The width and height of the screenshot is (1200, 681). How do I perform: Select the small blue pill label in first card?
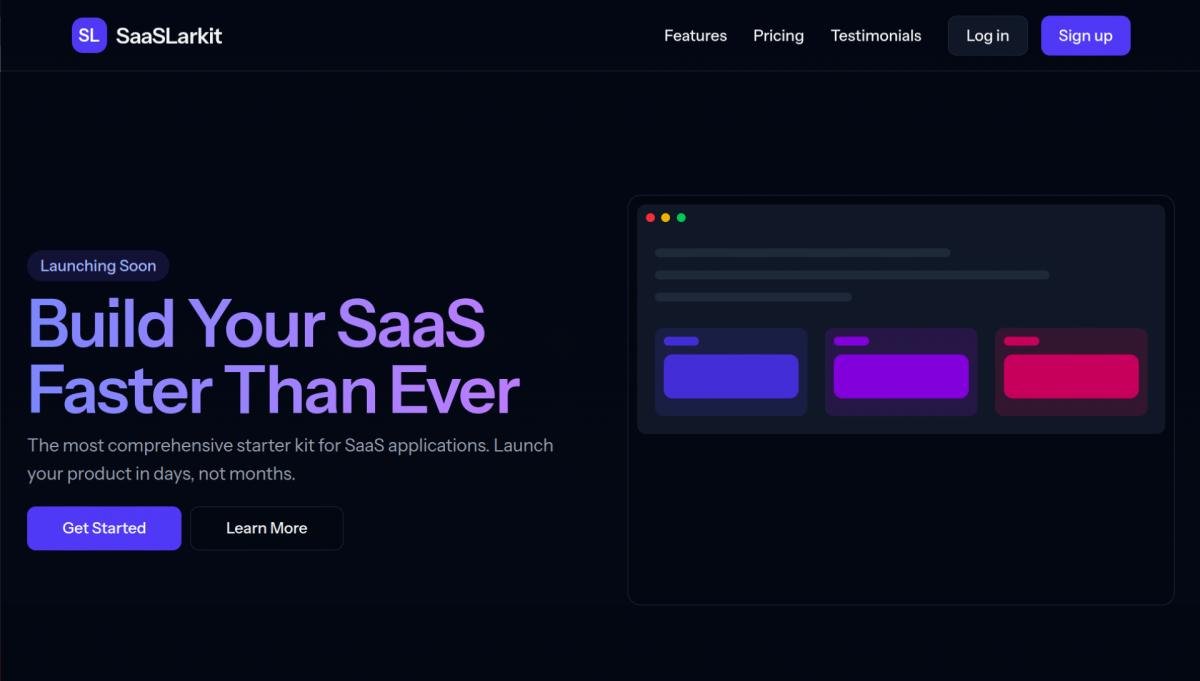(681, 341)
